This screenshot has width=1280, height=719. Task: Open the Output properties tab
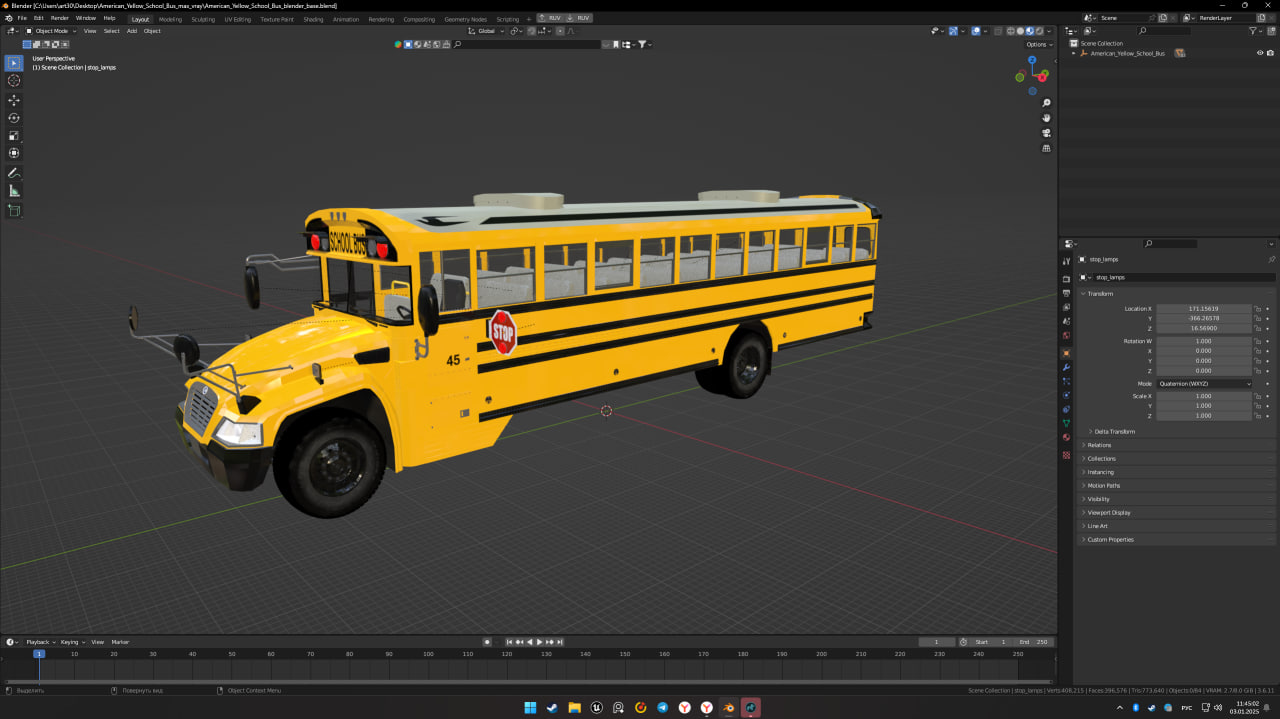coord(1066,293)
